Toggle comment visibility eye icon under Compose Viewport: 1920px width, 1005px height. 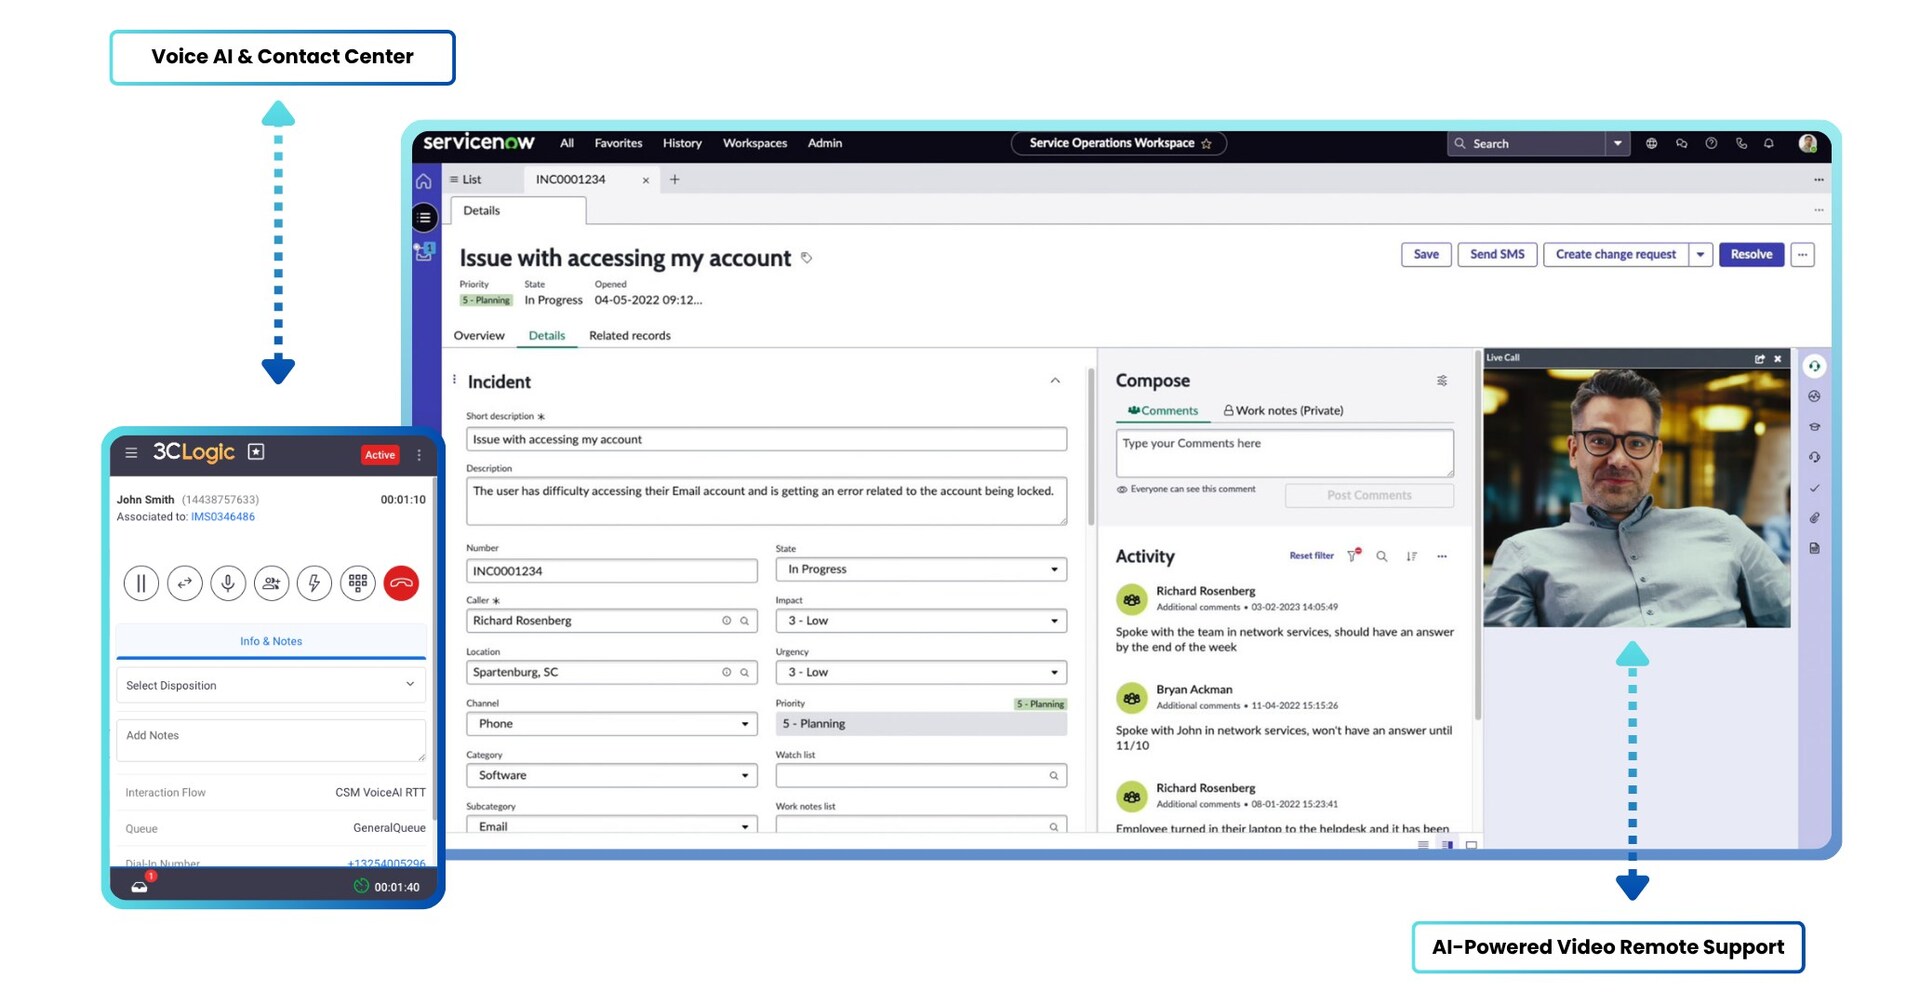[x=1122, y=489]
